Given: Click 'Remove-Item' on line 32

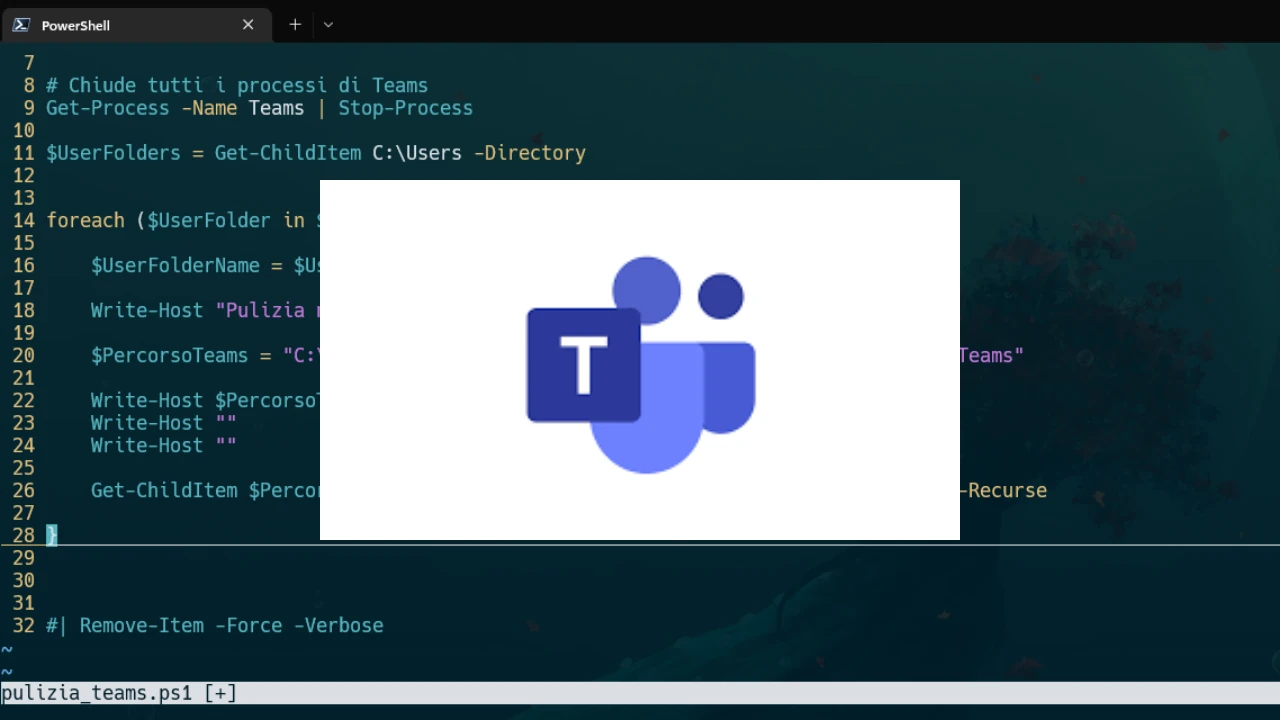Looking at the screenshot, I should [x=141, y=625].
